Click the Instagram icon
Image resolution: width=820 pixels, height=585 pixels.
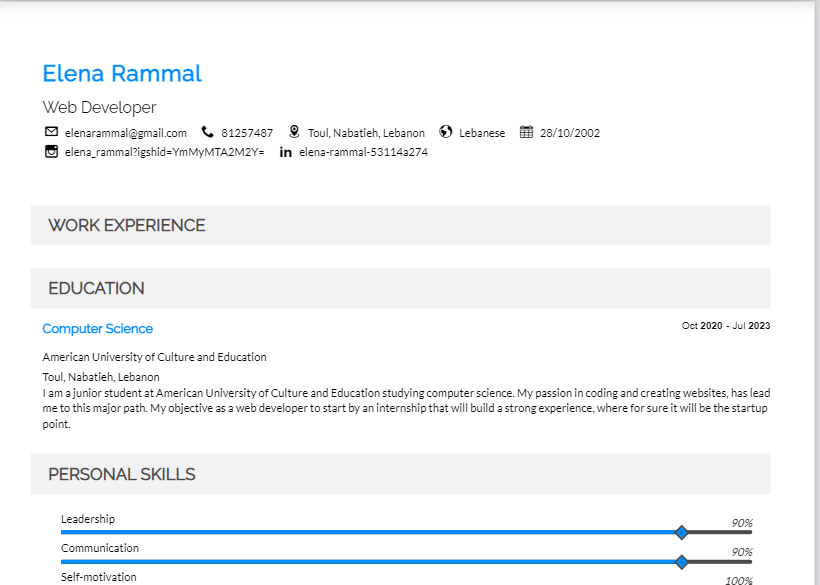[x=51, y=152]
